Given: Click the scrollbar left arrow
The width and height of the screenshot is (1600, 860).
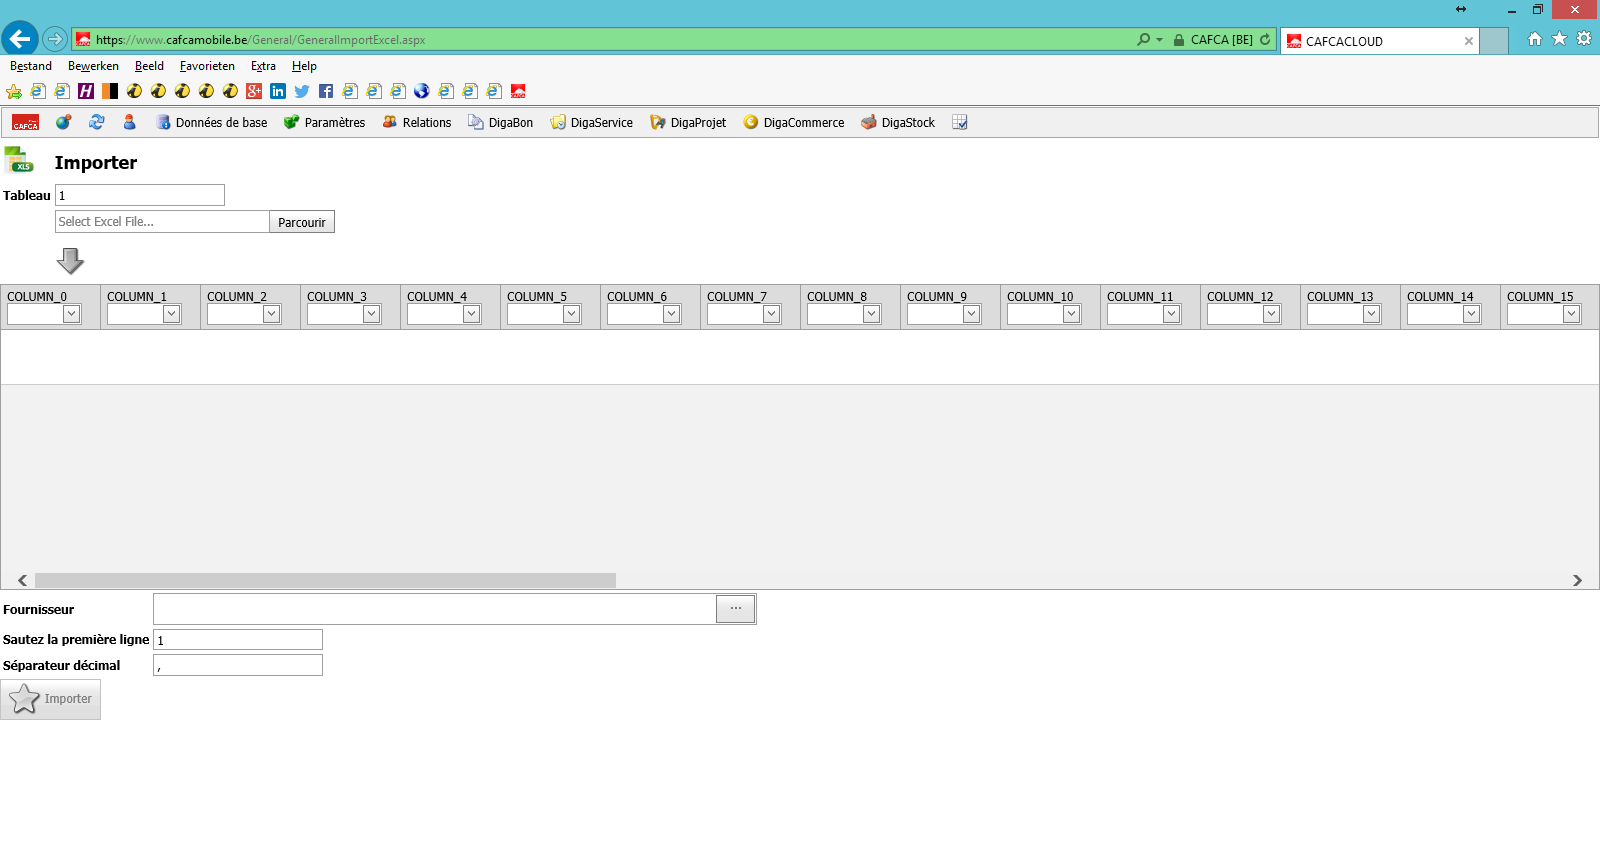Looking at the screenshot, I should pos(22,581).
